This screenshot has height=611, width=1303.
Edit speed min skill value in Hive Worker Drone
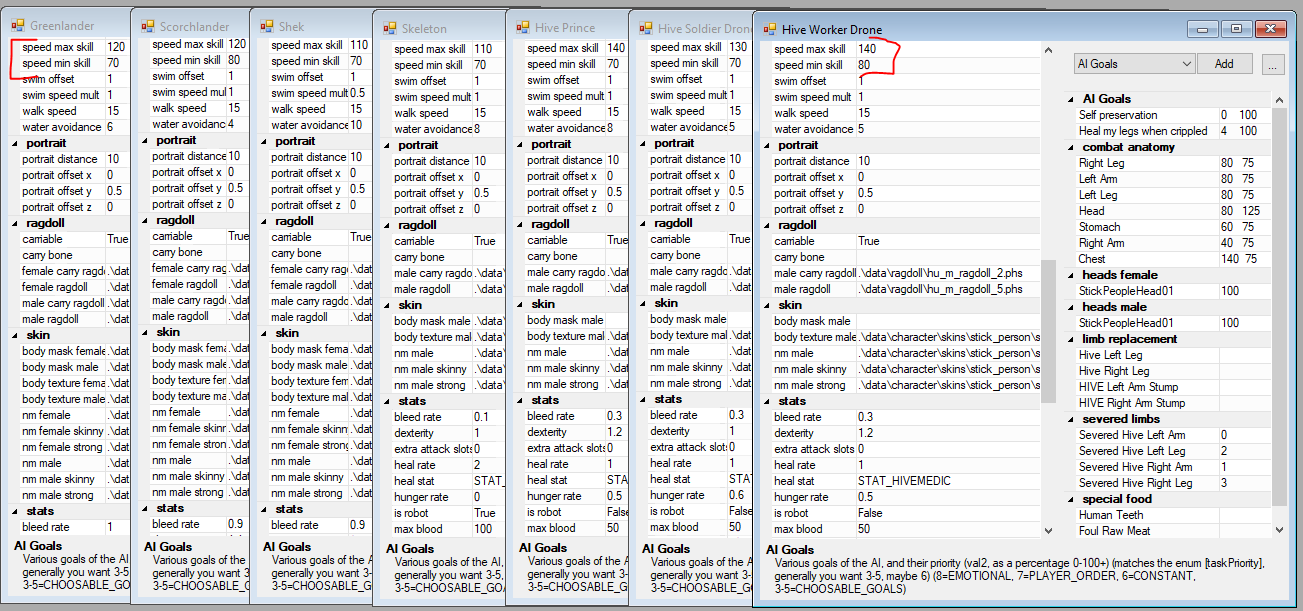click(x=947, y=65)
